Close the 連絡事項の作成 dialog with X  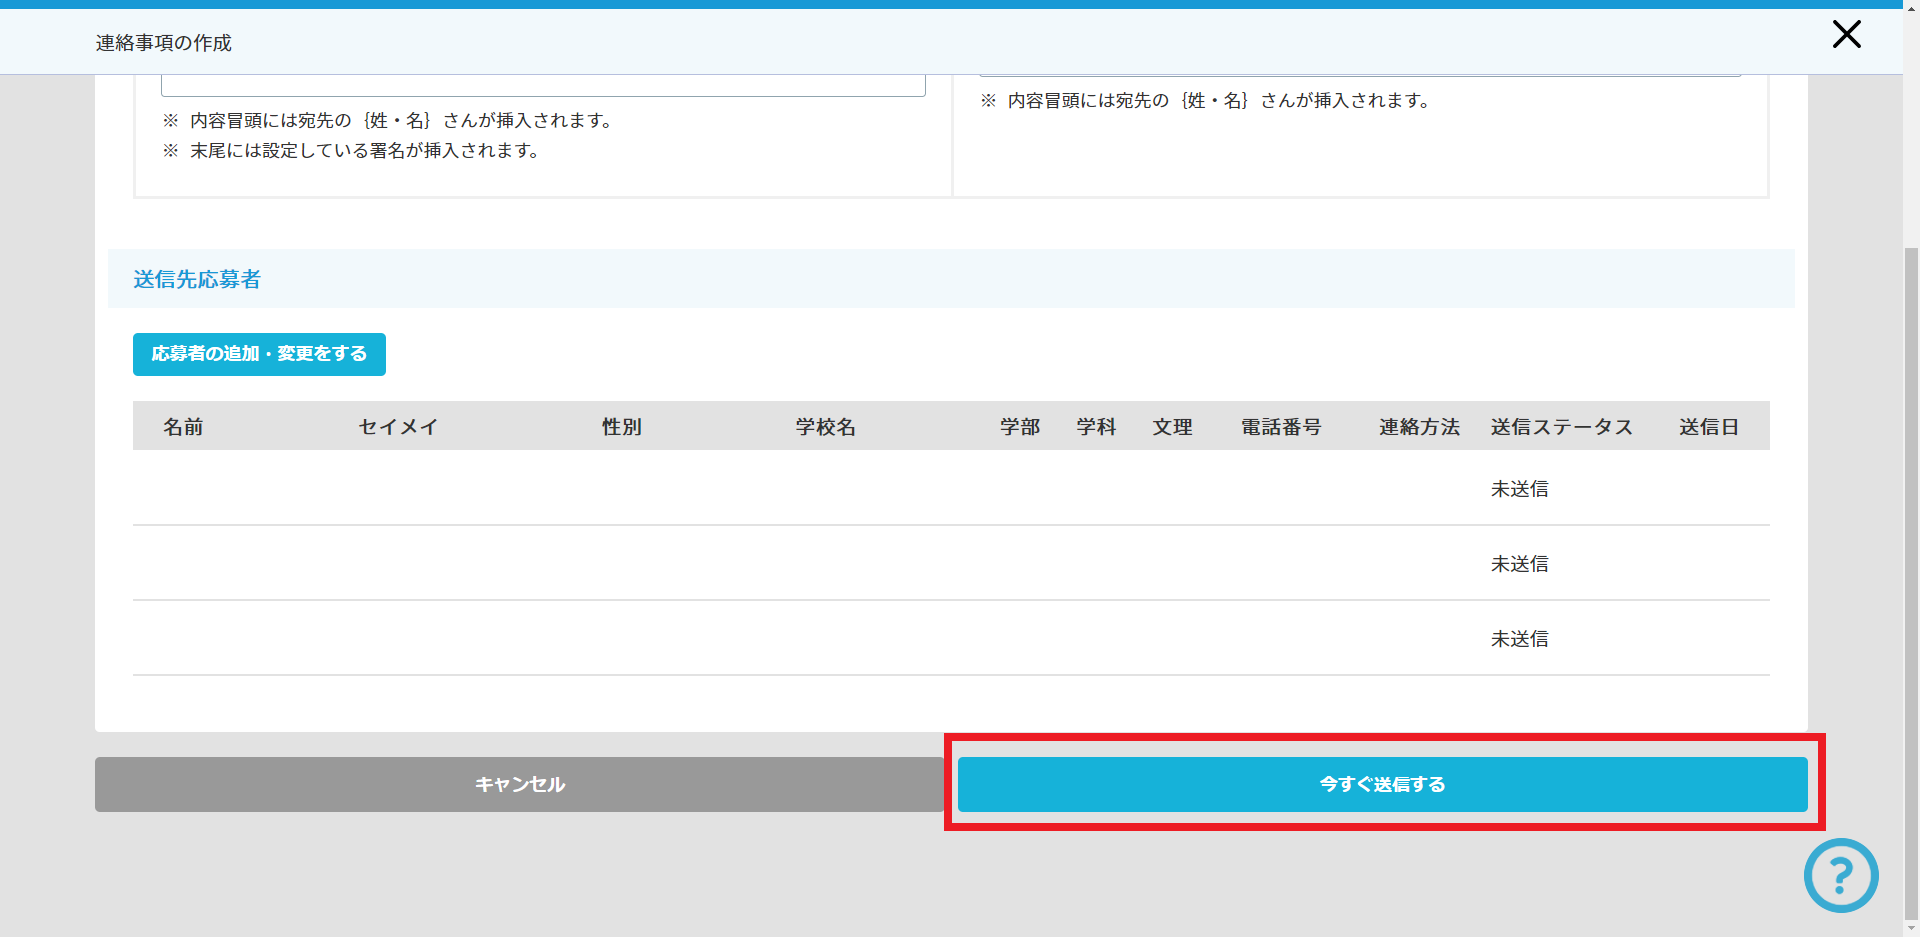[1846, 35]
